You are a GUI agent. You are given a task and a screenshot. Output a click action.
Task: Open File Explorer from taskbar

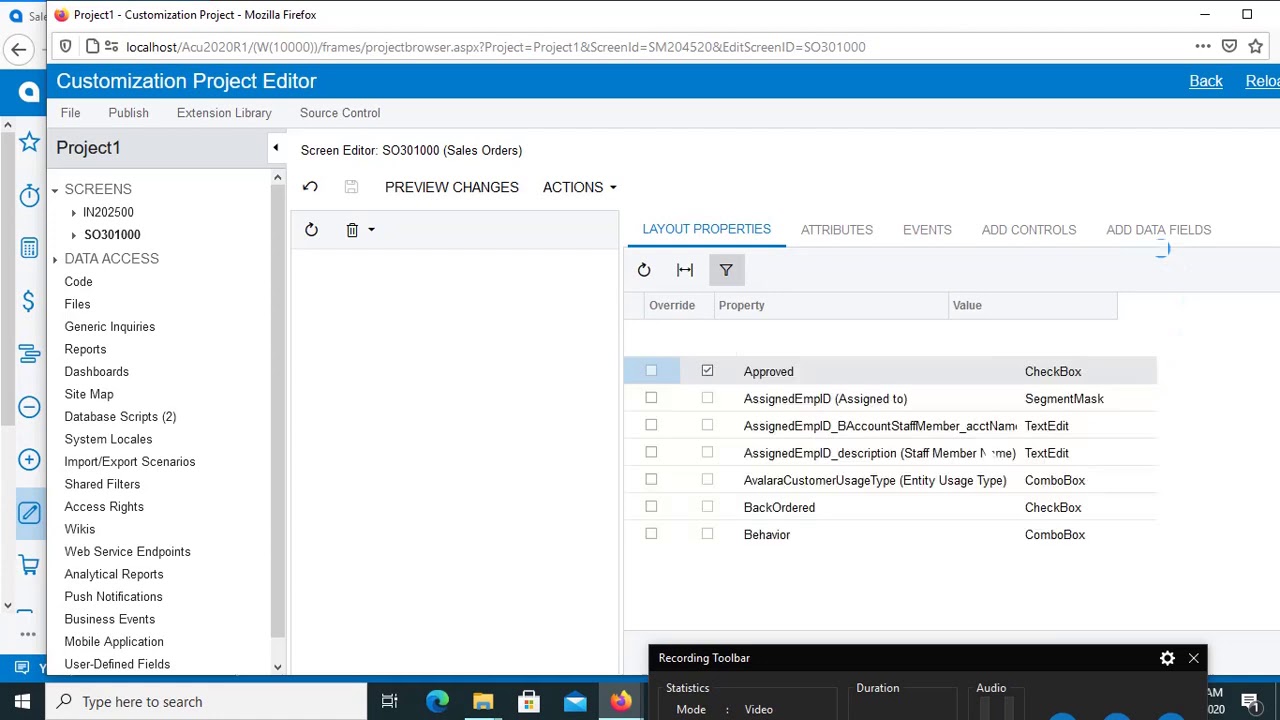click(483, 701)
